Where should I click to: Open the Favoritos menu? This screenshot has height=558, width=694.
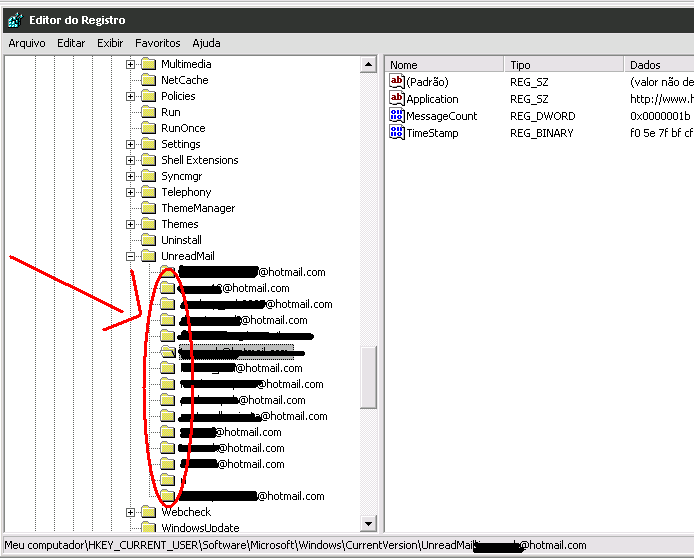click(158, 43)
